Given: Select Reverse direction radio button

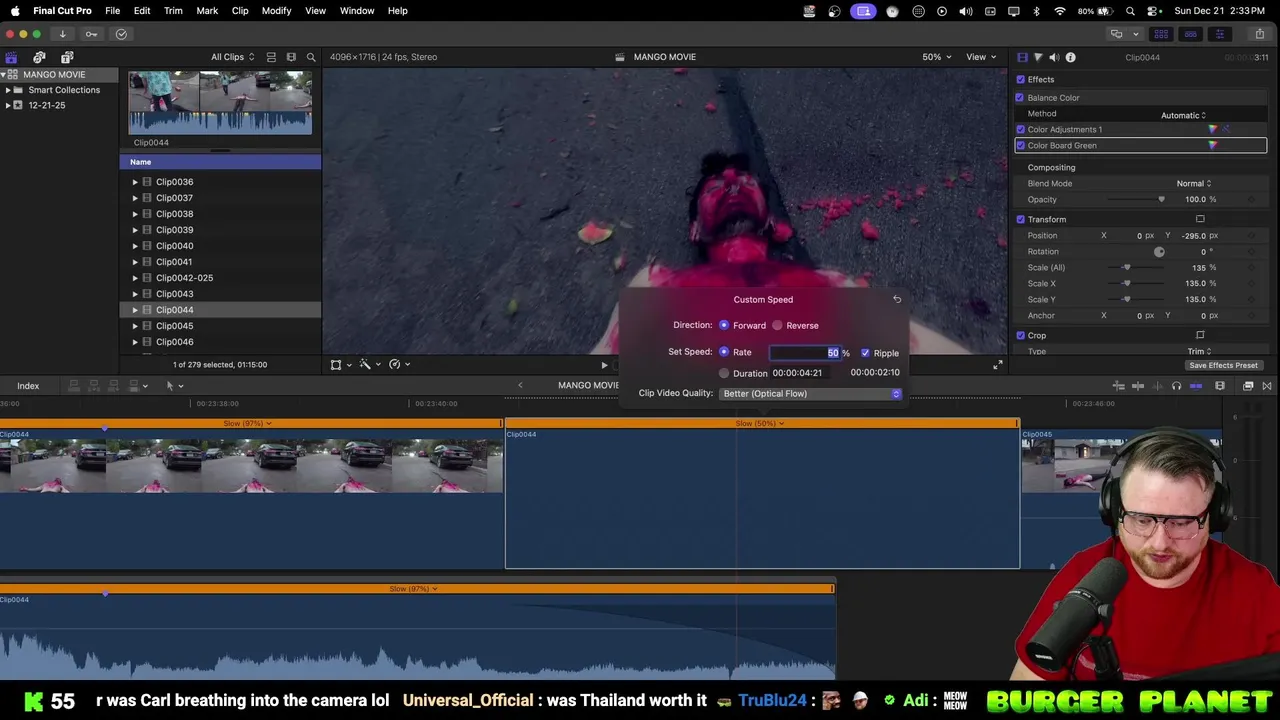Looking at the screenshot, I should [x=777, y=325].
